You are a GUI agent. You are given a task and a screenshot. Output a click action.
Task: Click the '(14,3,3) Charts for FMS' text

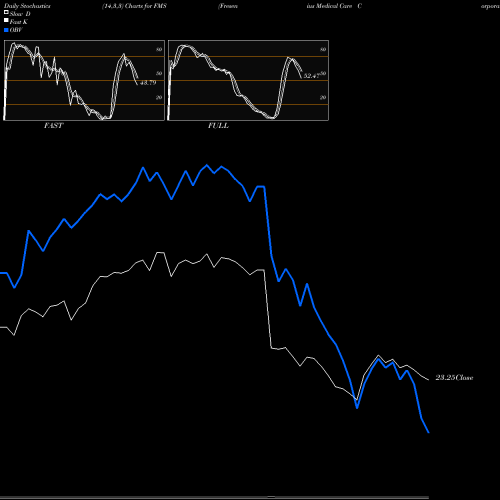point(134,6)
